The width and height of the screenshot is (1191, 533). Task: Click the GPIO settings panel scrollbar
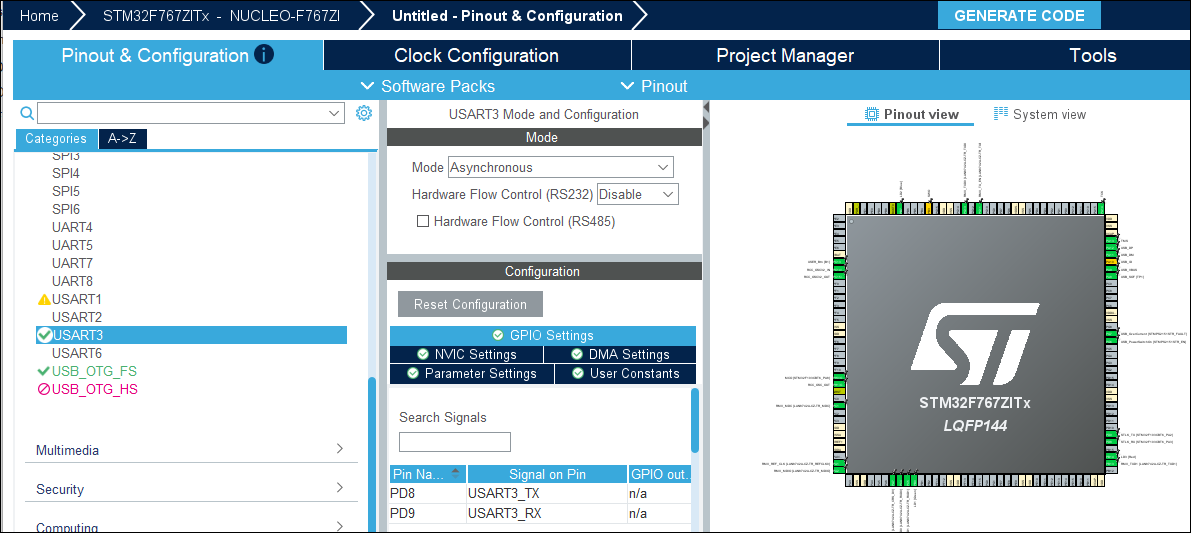(x=694, y=420)
